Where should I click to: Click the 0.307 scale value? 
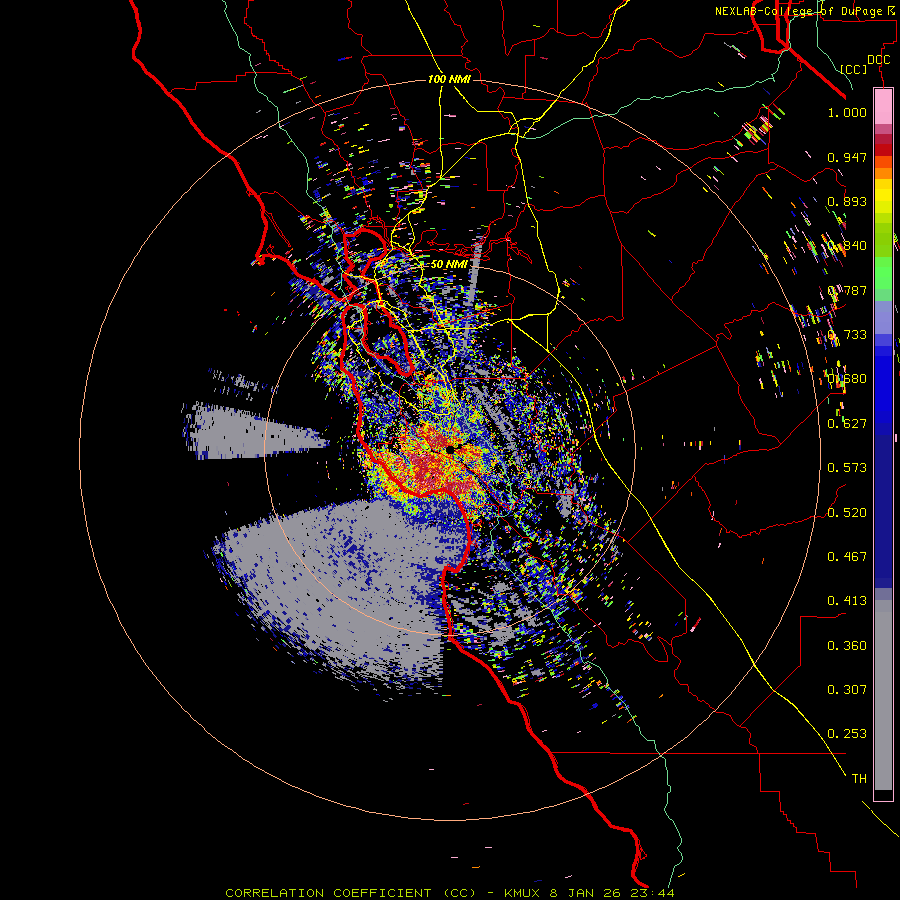(x=847, y=689)
